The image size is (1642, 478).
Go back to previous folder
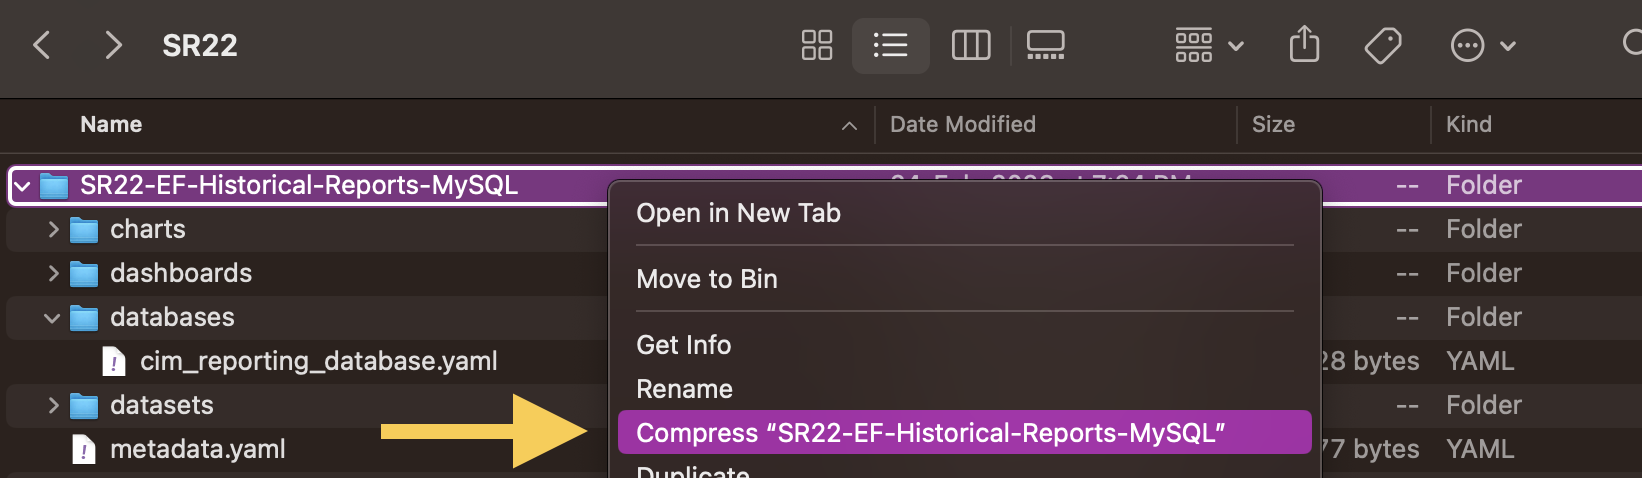[x=42, y=45]
